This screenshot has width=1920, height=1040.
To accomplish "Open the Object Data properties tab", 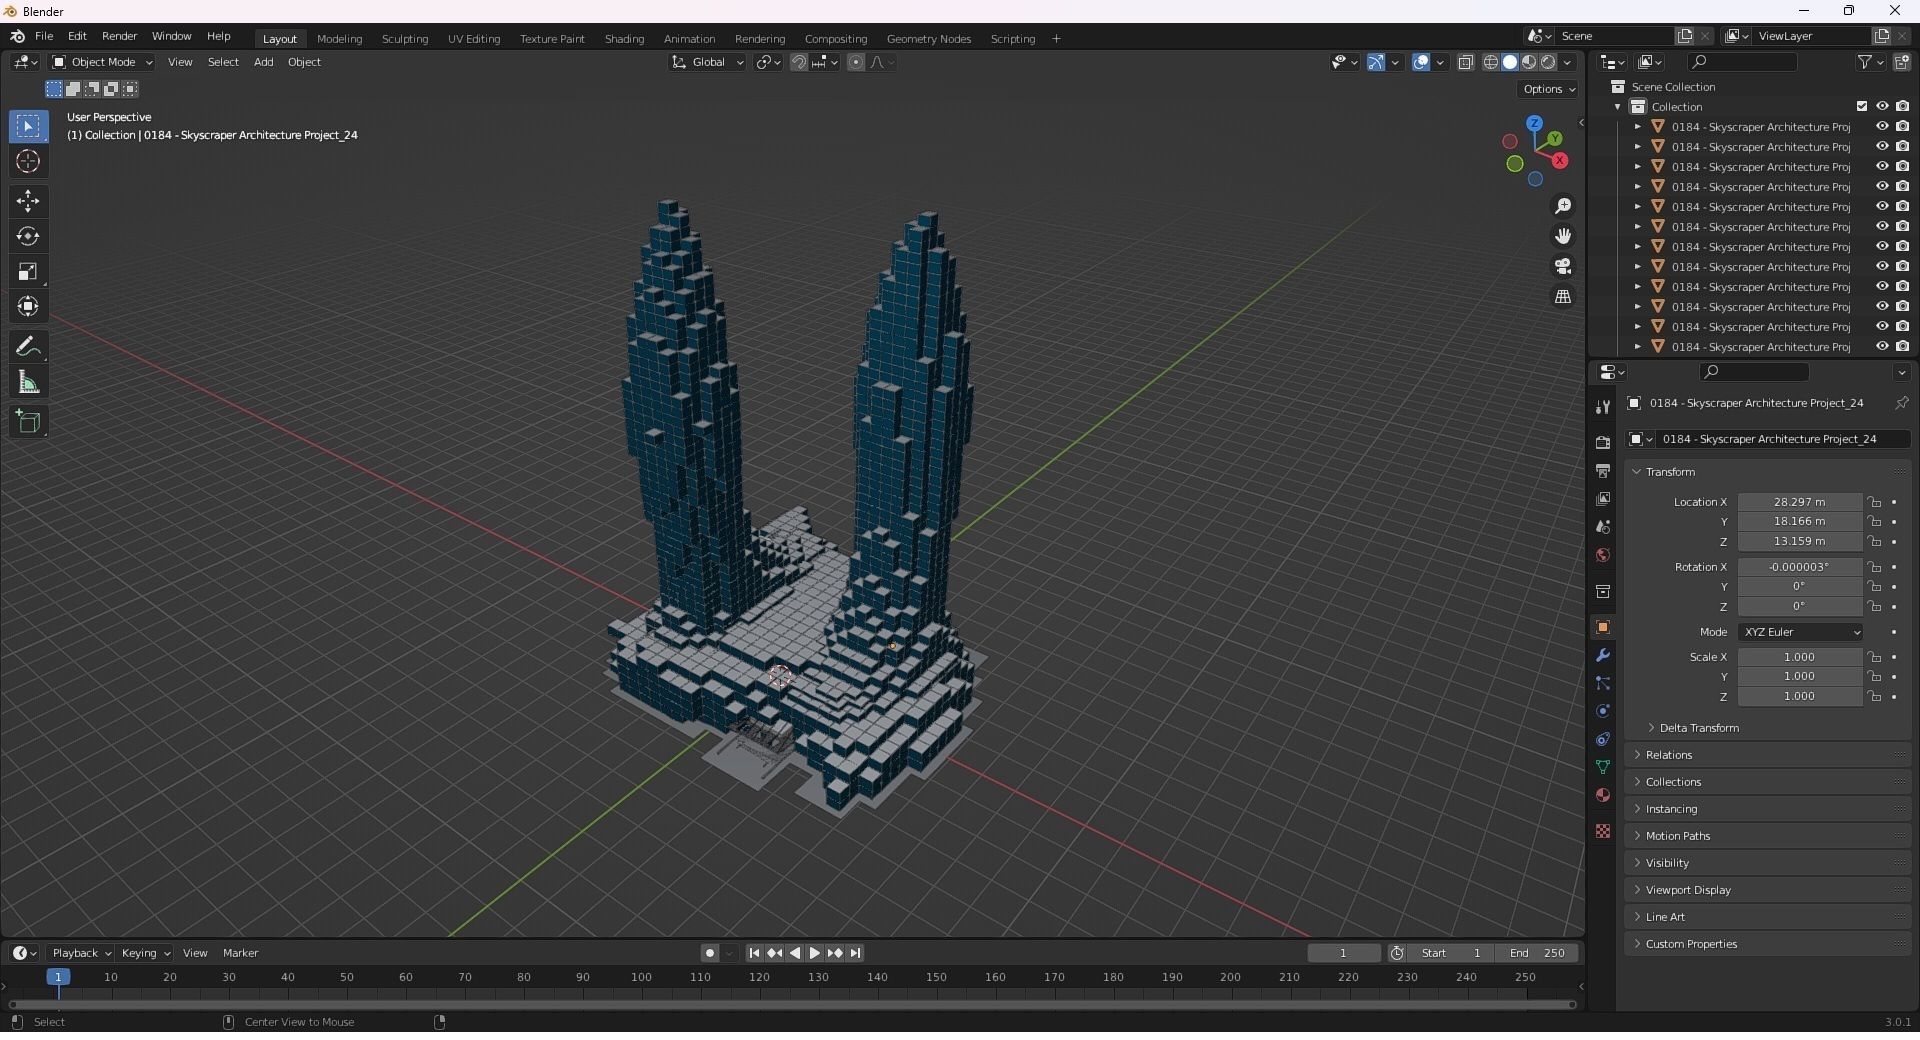I will pos(1603,767).
